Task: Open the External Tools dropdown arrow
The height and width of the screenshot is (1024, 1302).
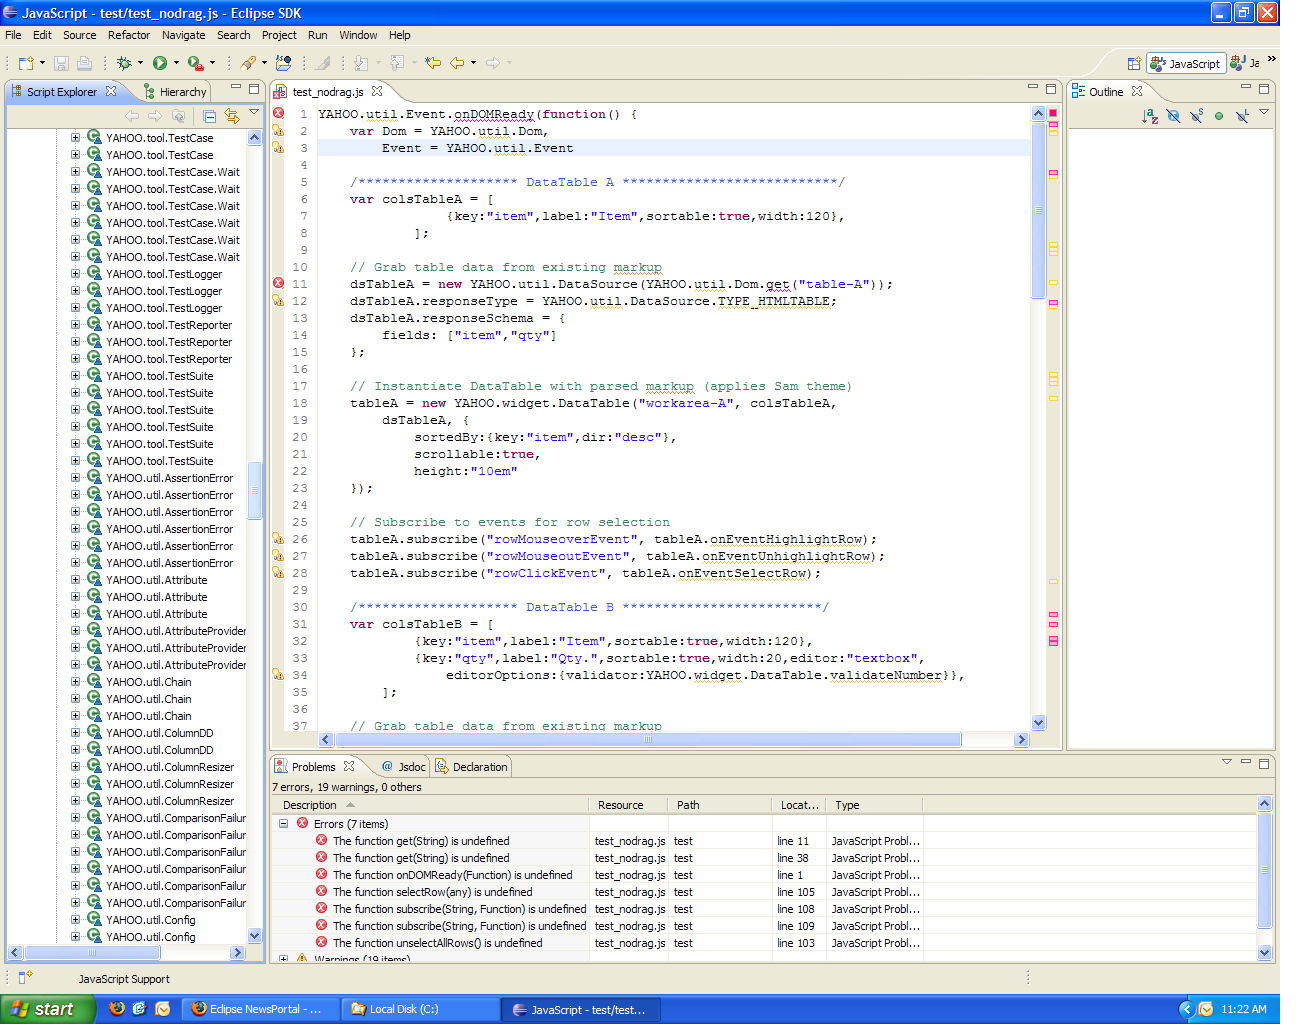Action: pos(212,63)
